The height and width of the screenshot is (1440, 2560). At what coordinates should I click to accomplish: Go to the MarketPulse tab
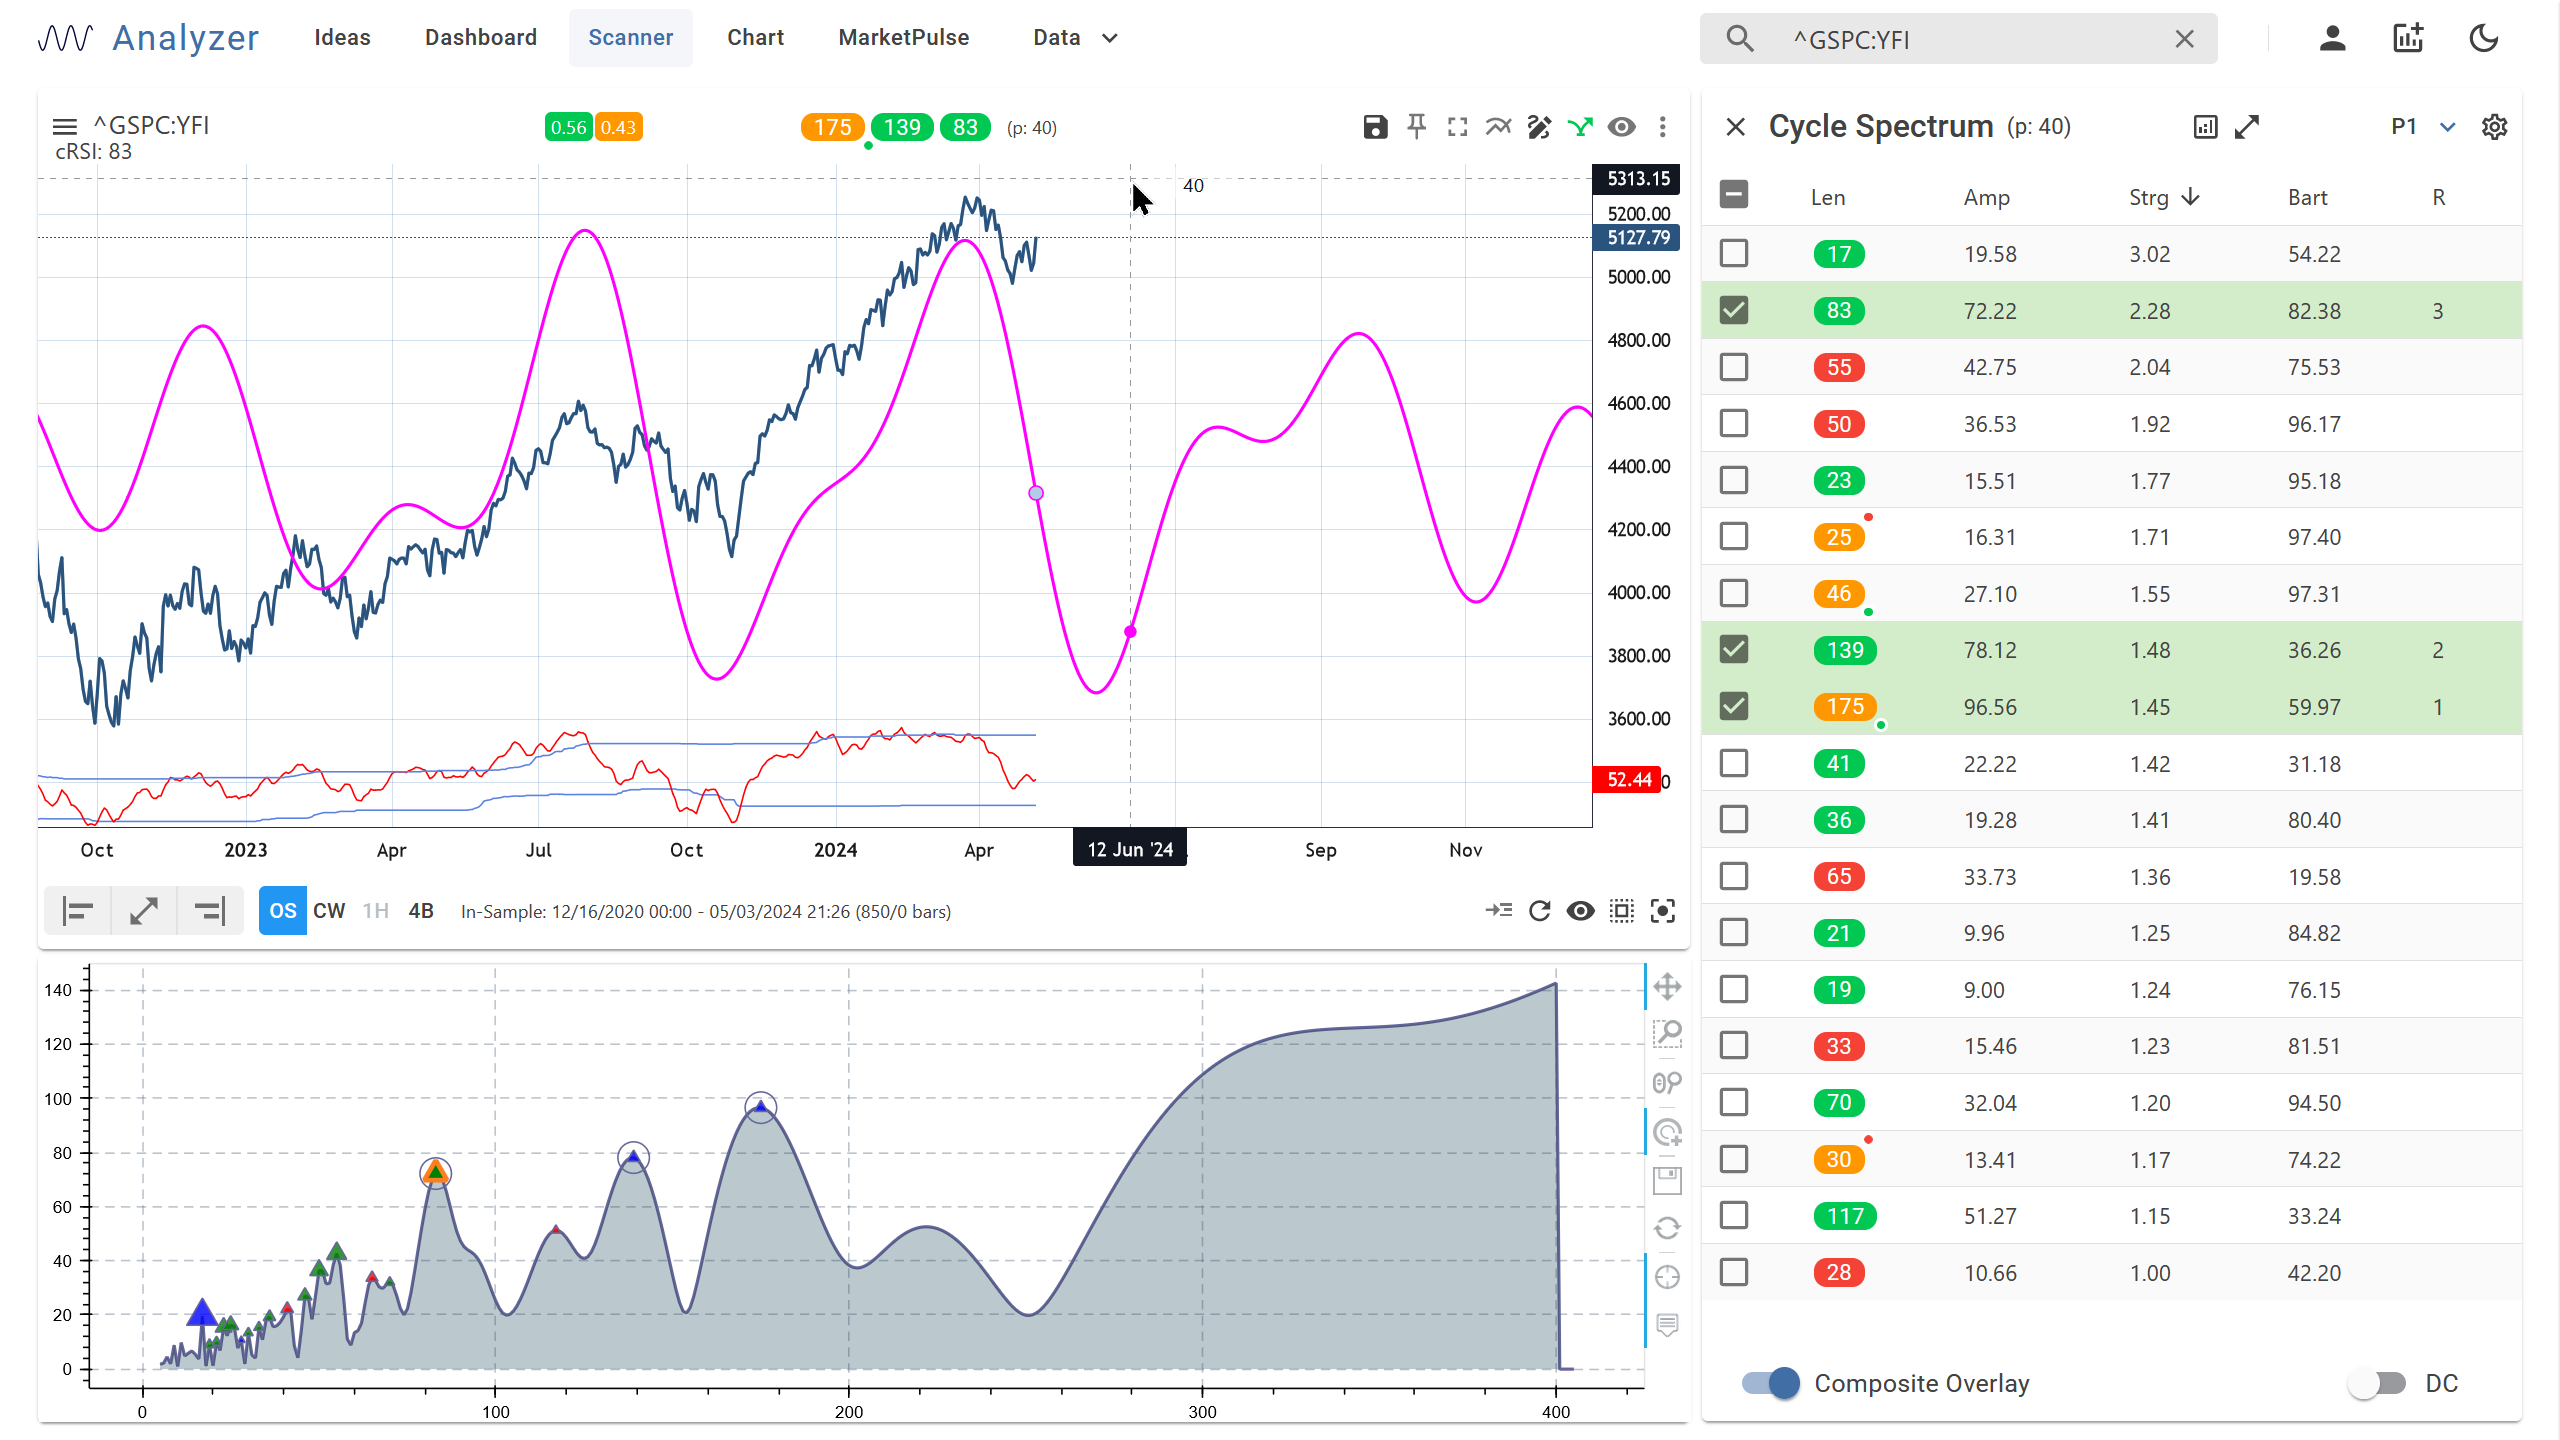pyautogui.click(x=903, y=38)
